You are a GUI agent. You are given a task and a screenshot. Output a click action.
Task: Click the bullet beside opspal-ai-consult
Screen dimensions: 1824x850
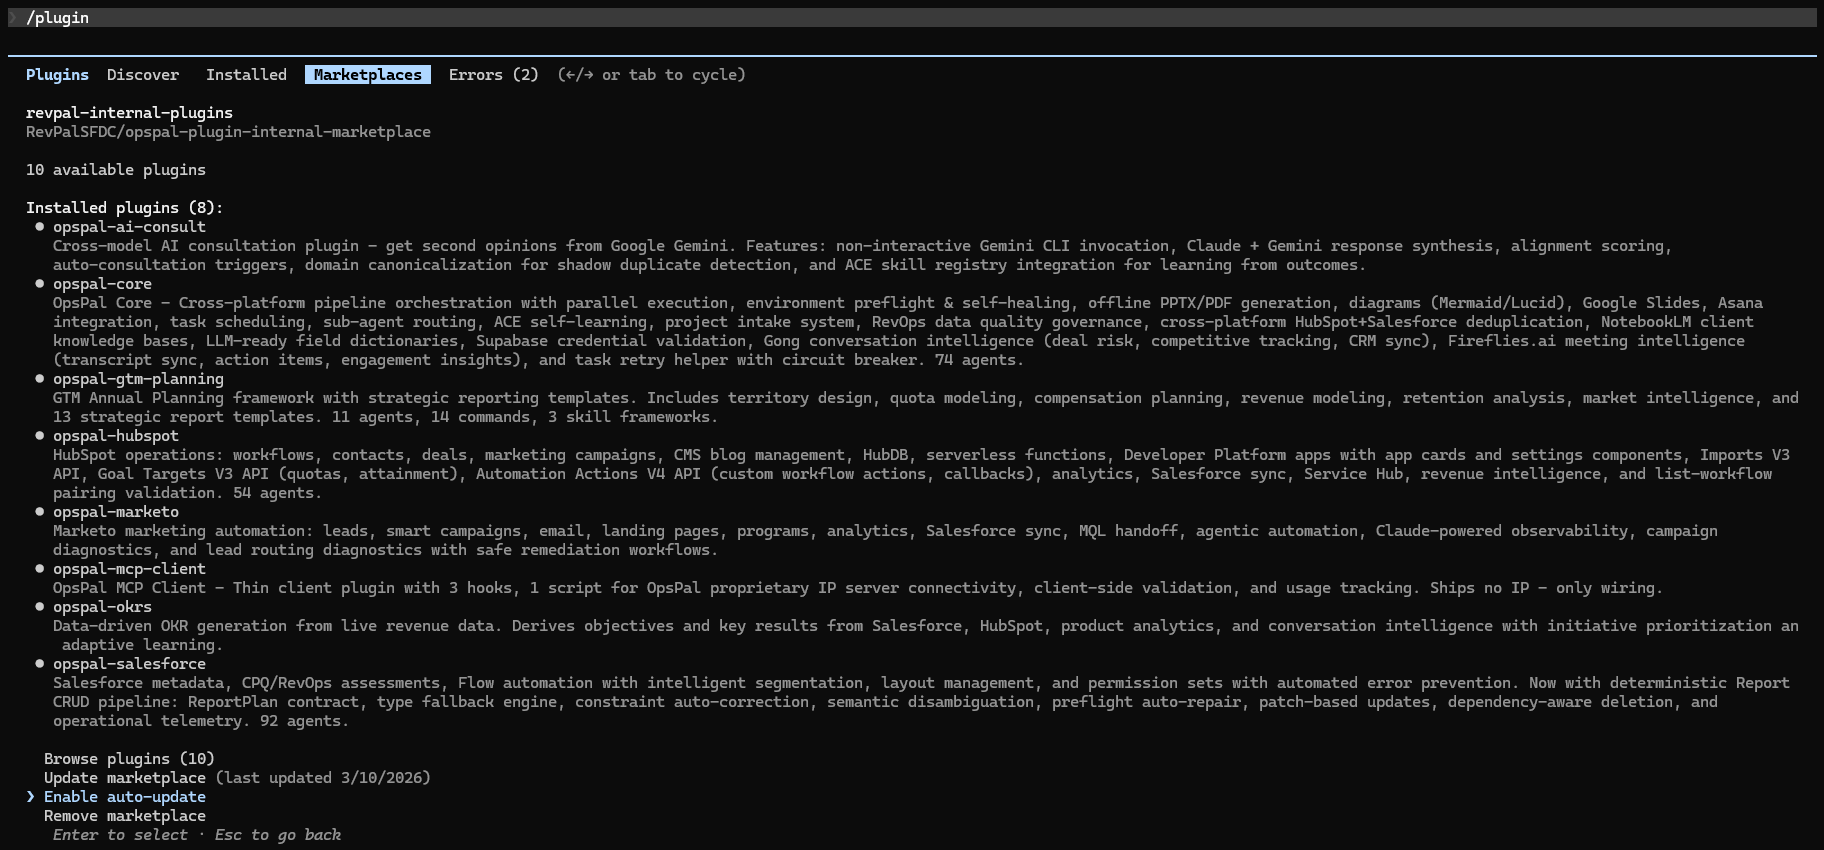click(40, 227)
